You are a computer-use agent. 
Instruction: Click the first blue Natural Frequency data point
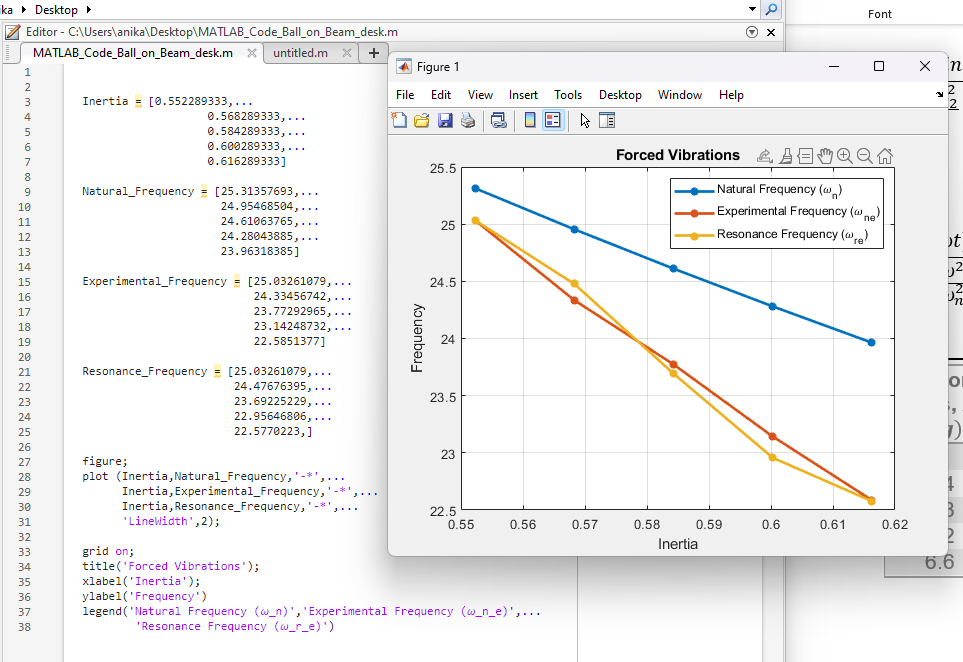[475, 189]
